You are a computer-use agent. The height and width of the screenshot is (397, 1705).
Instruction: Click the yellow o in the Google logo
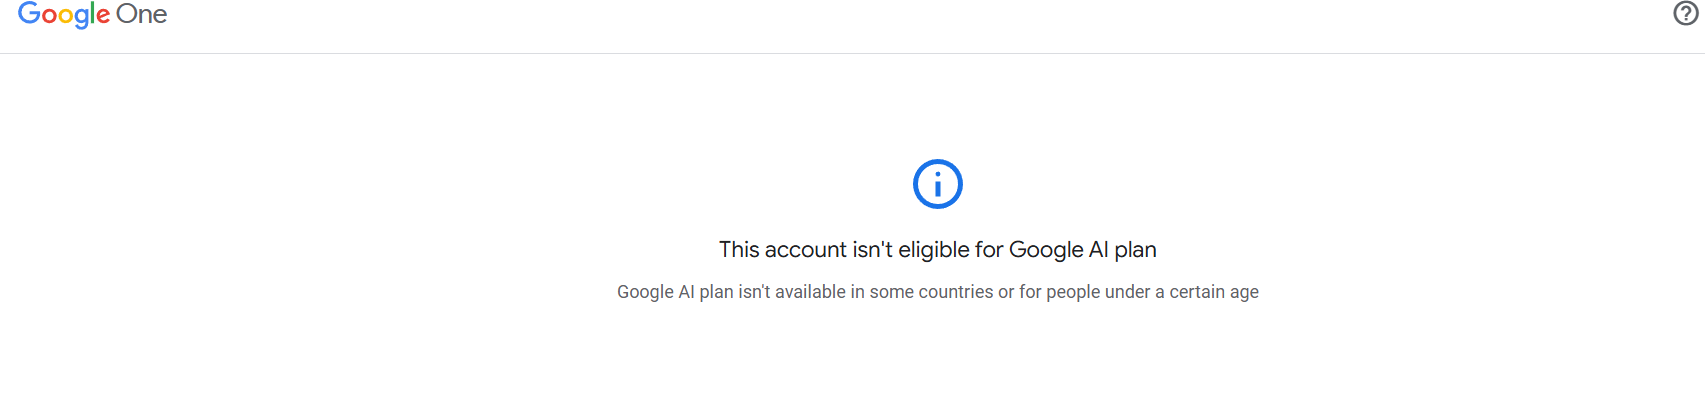(67, 17)
